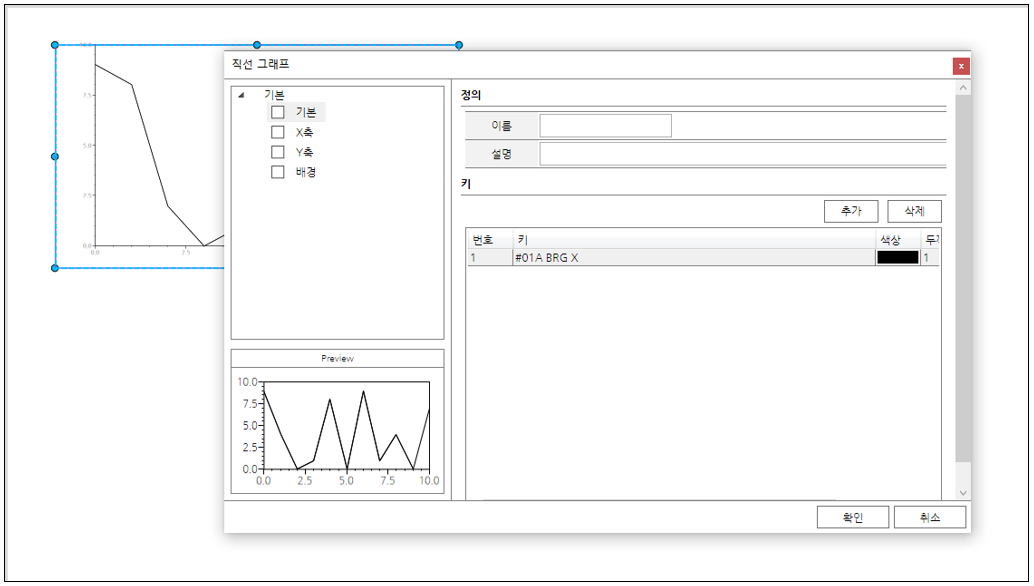1034x586 pixels.
Task: Click the Preview chart thumbnail
Action: pyautogui.click(x=338, y=430)
